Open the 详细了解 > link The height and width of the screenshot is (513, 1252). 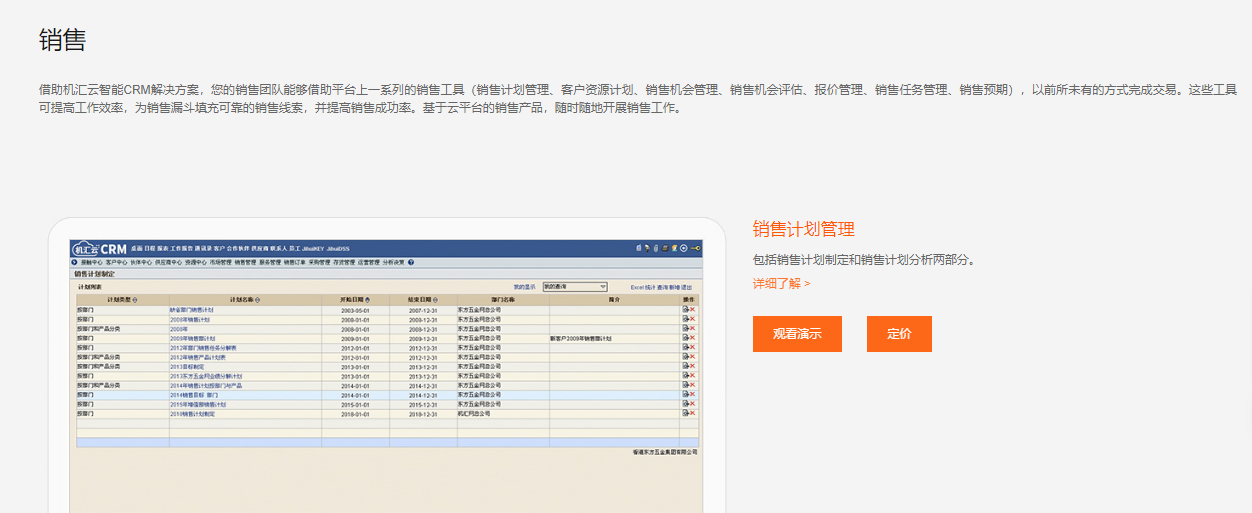tap(782, 284)
